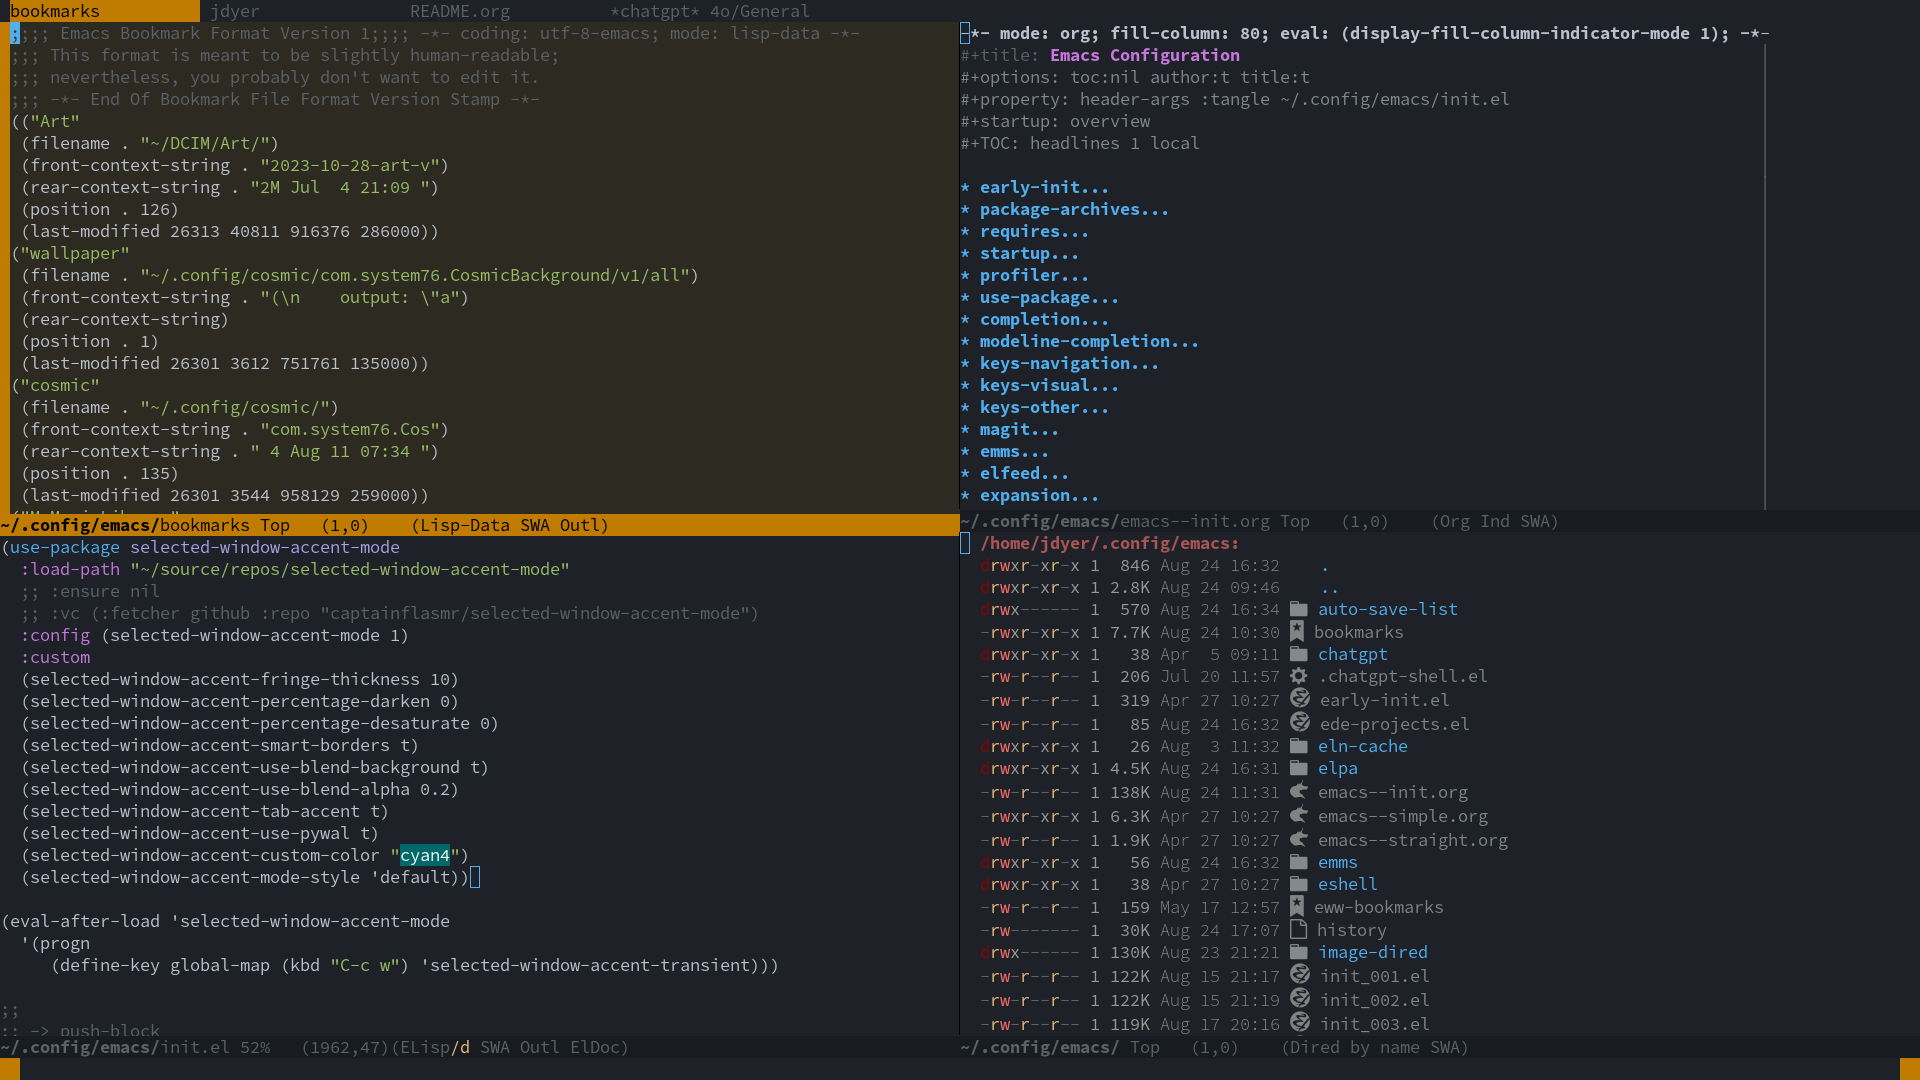Expand the keys-navigation org heading star
The width and height of the screenshot is (1920, 1080).
coord(965,363)
